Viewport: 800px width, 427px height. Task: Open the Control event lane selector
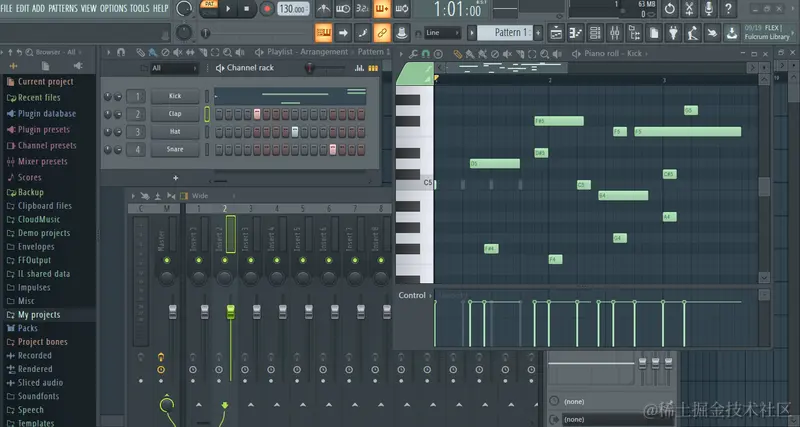(414, 295)
